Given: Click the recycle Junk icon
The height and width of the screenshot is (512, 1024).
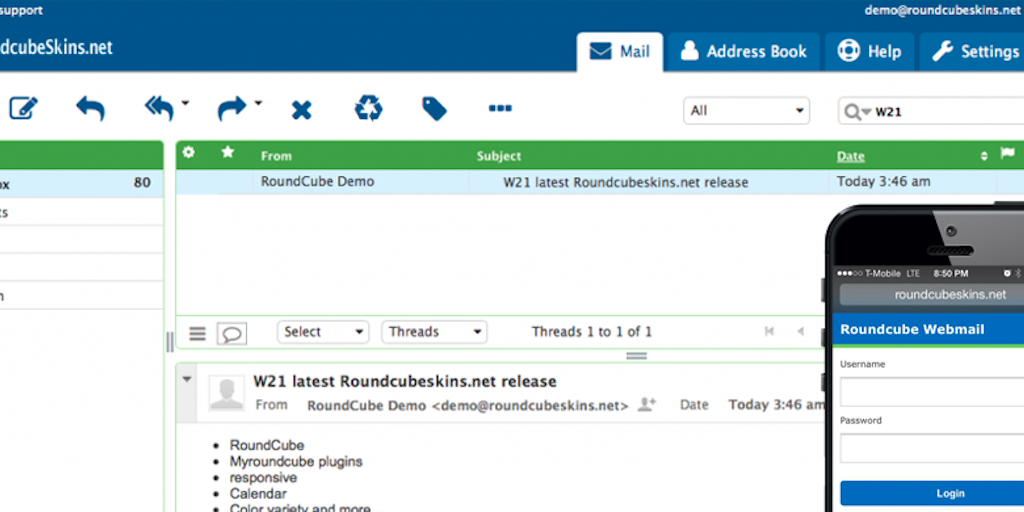Looking at the screenshot, I should pos(368,108).
